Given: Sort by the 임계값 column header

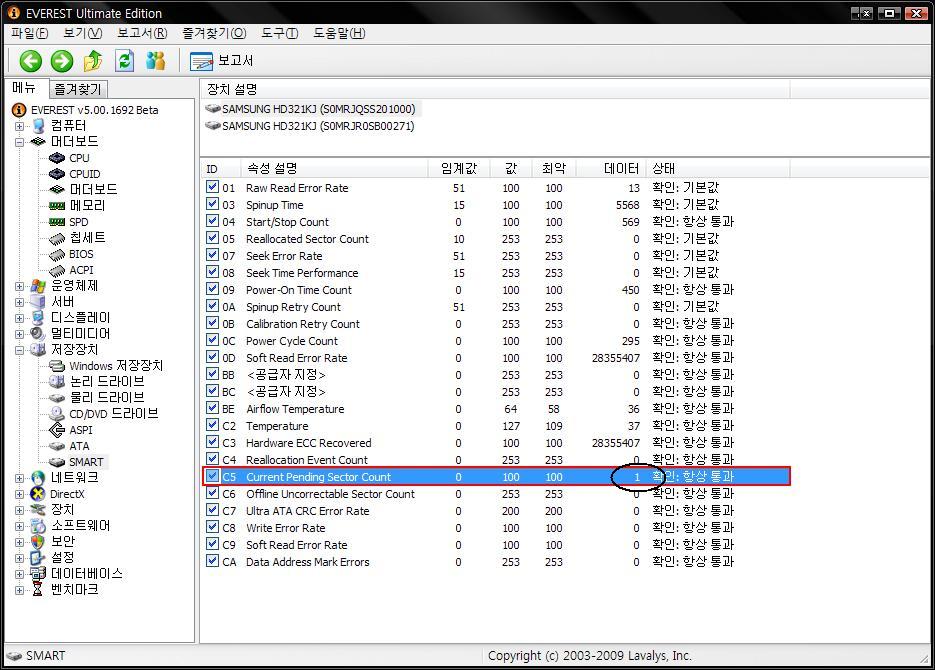Looking at the screenshot, I should tap(459, 169).
